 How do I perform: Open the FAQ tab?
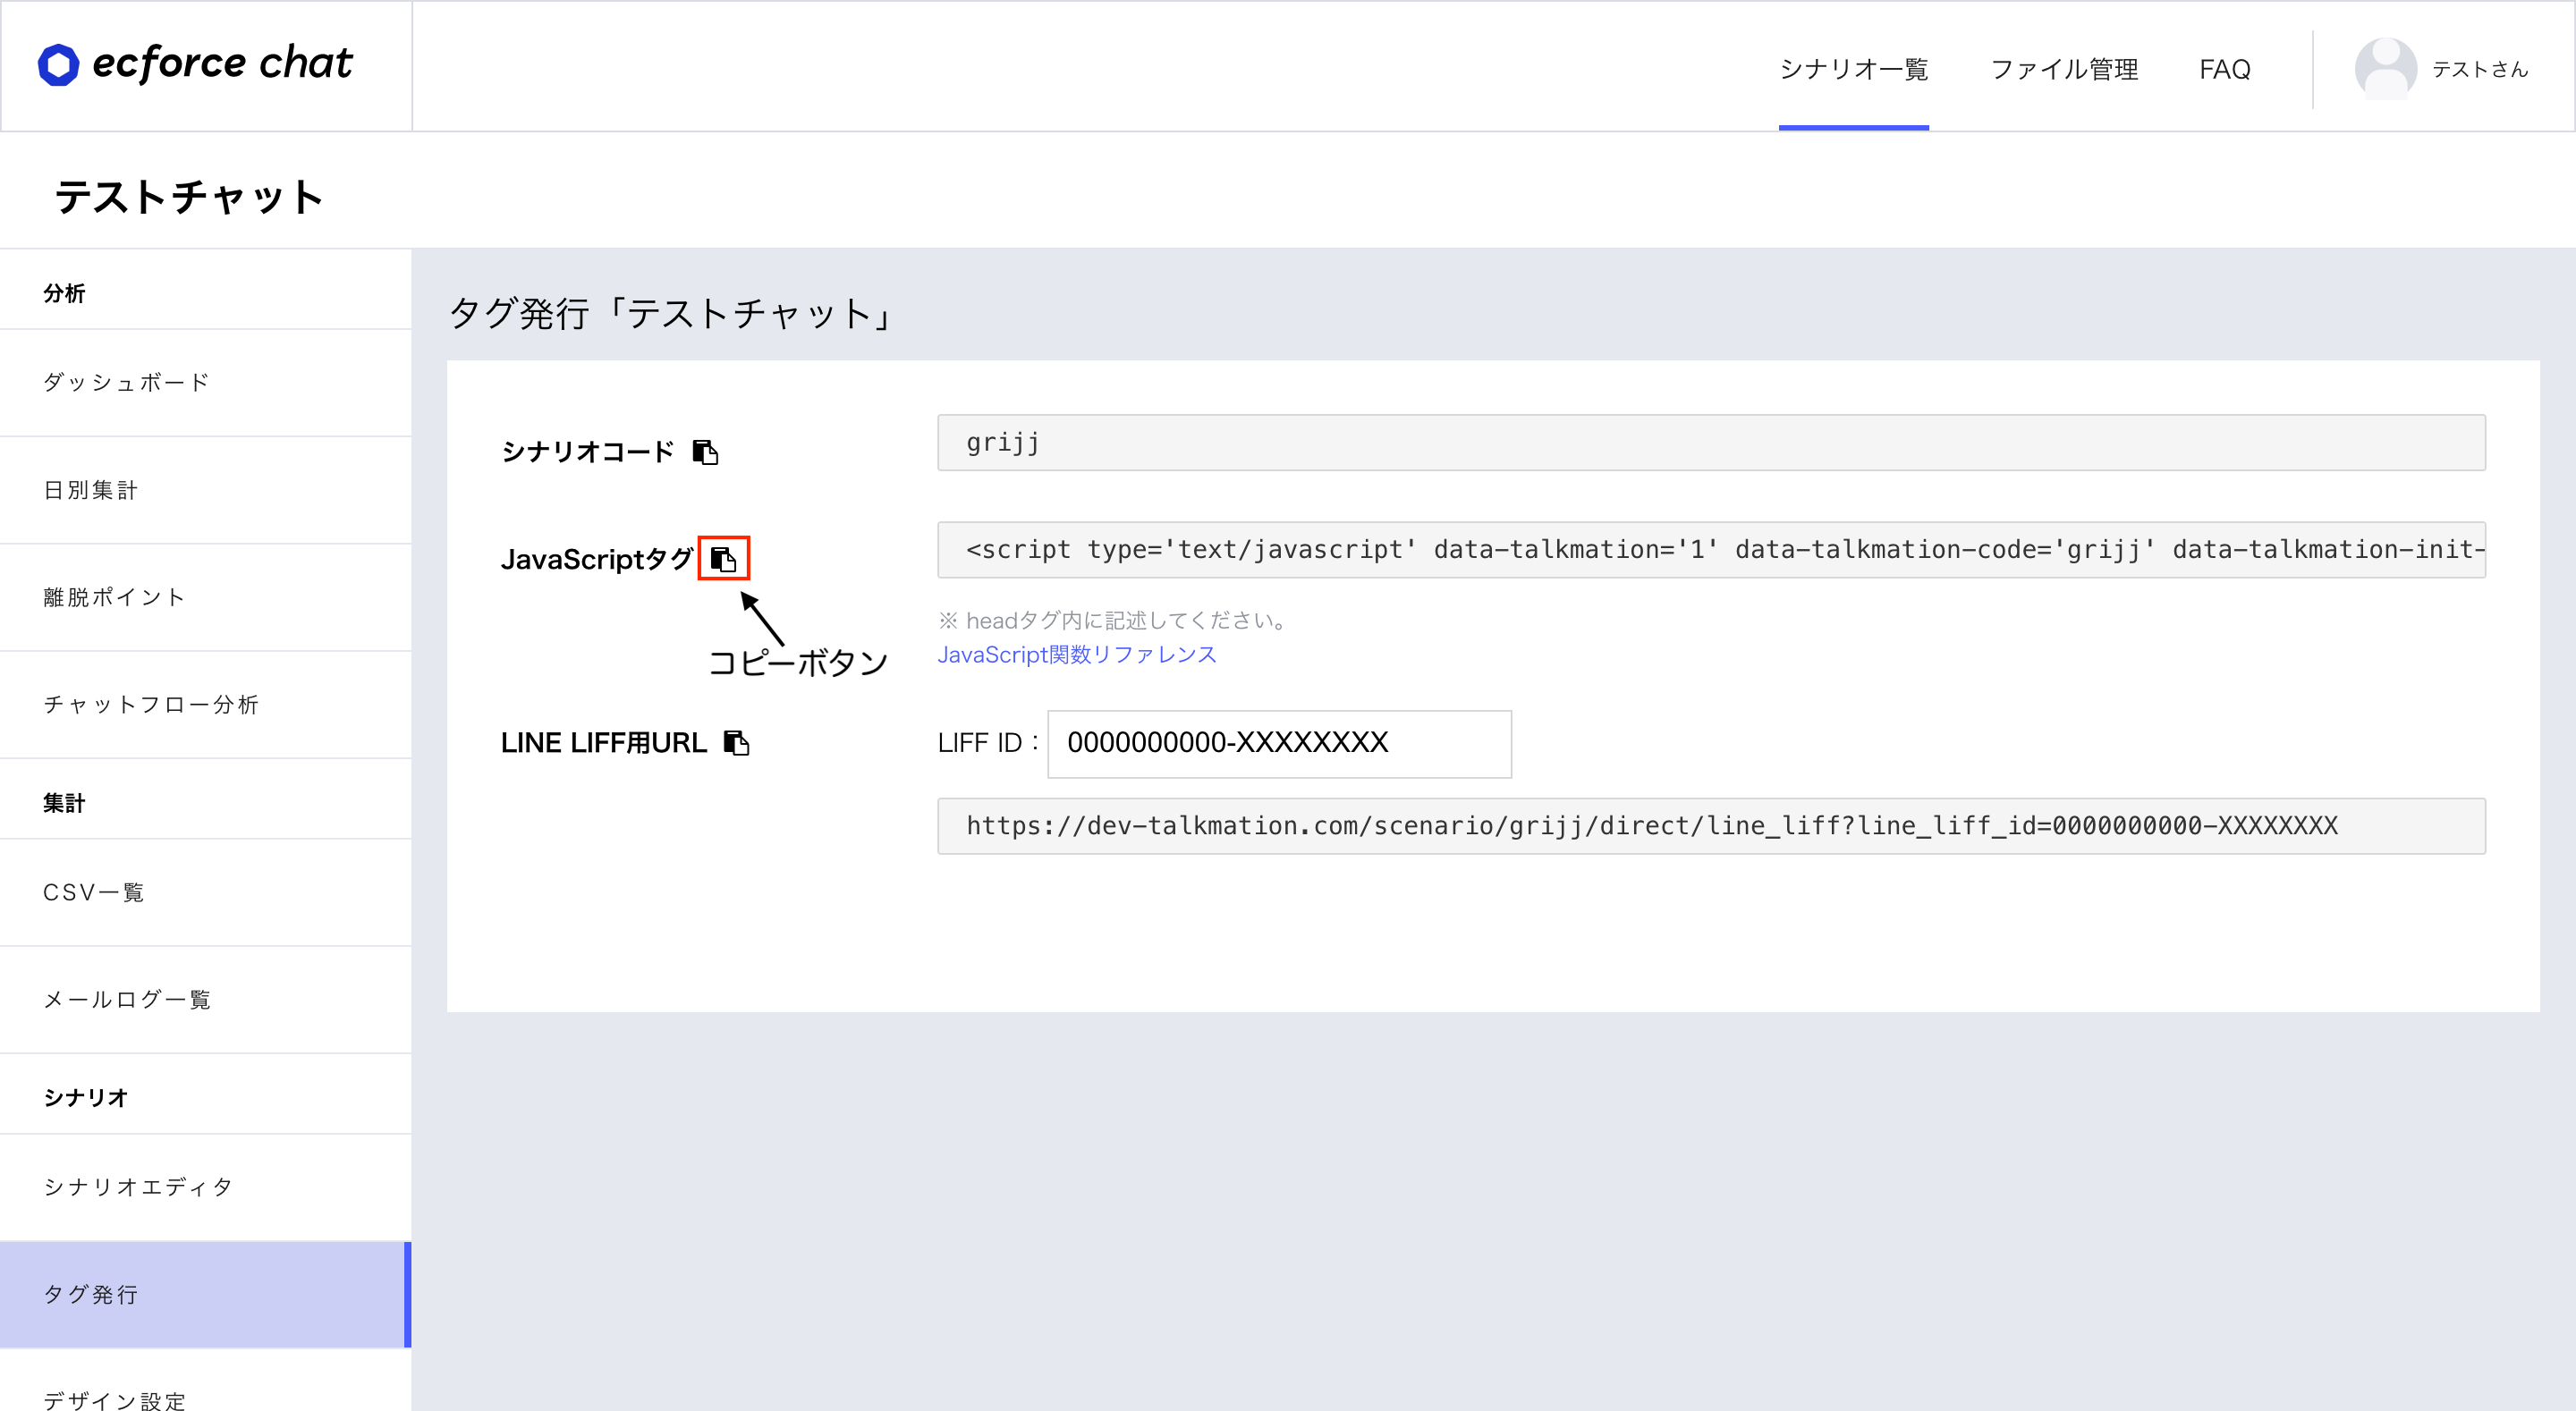2224,69
